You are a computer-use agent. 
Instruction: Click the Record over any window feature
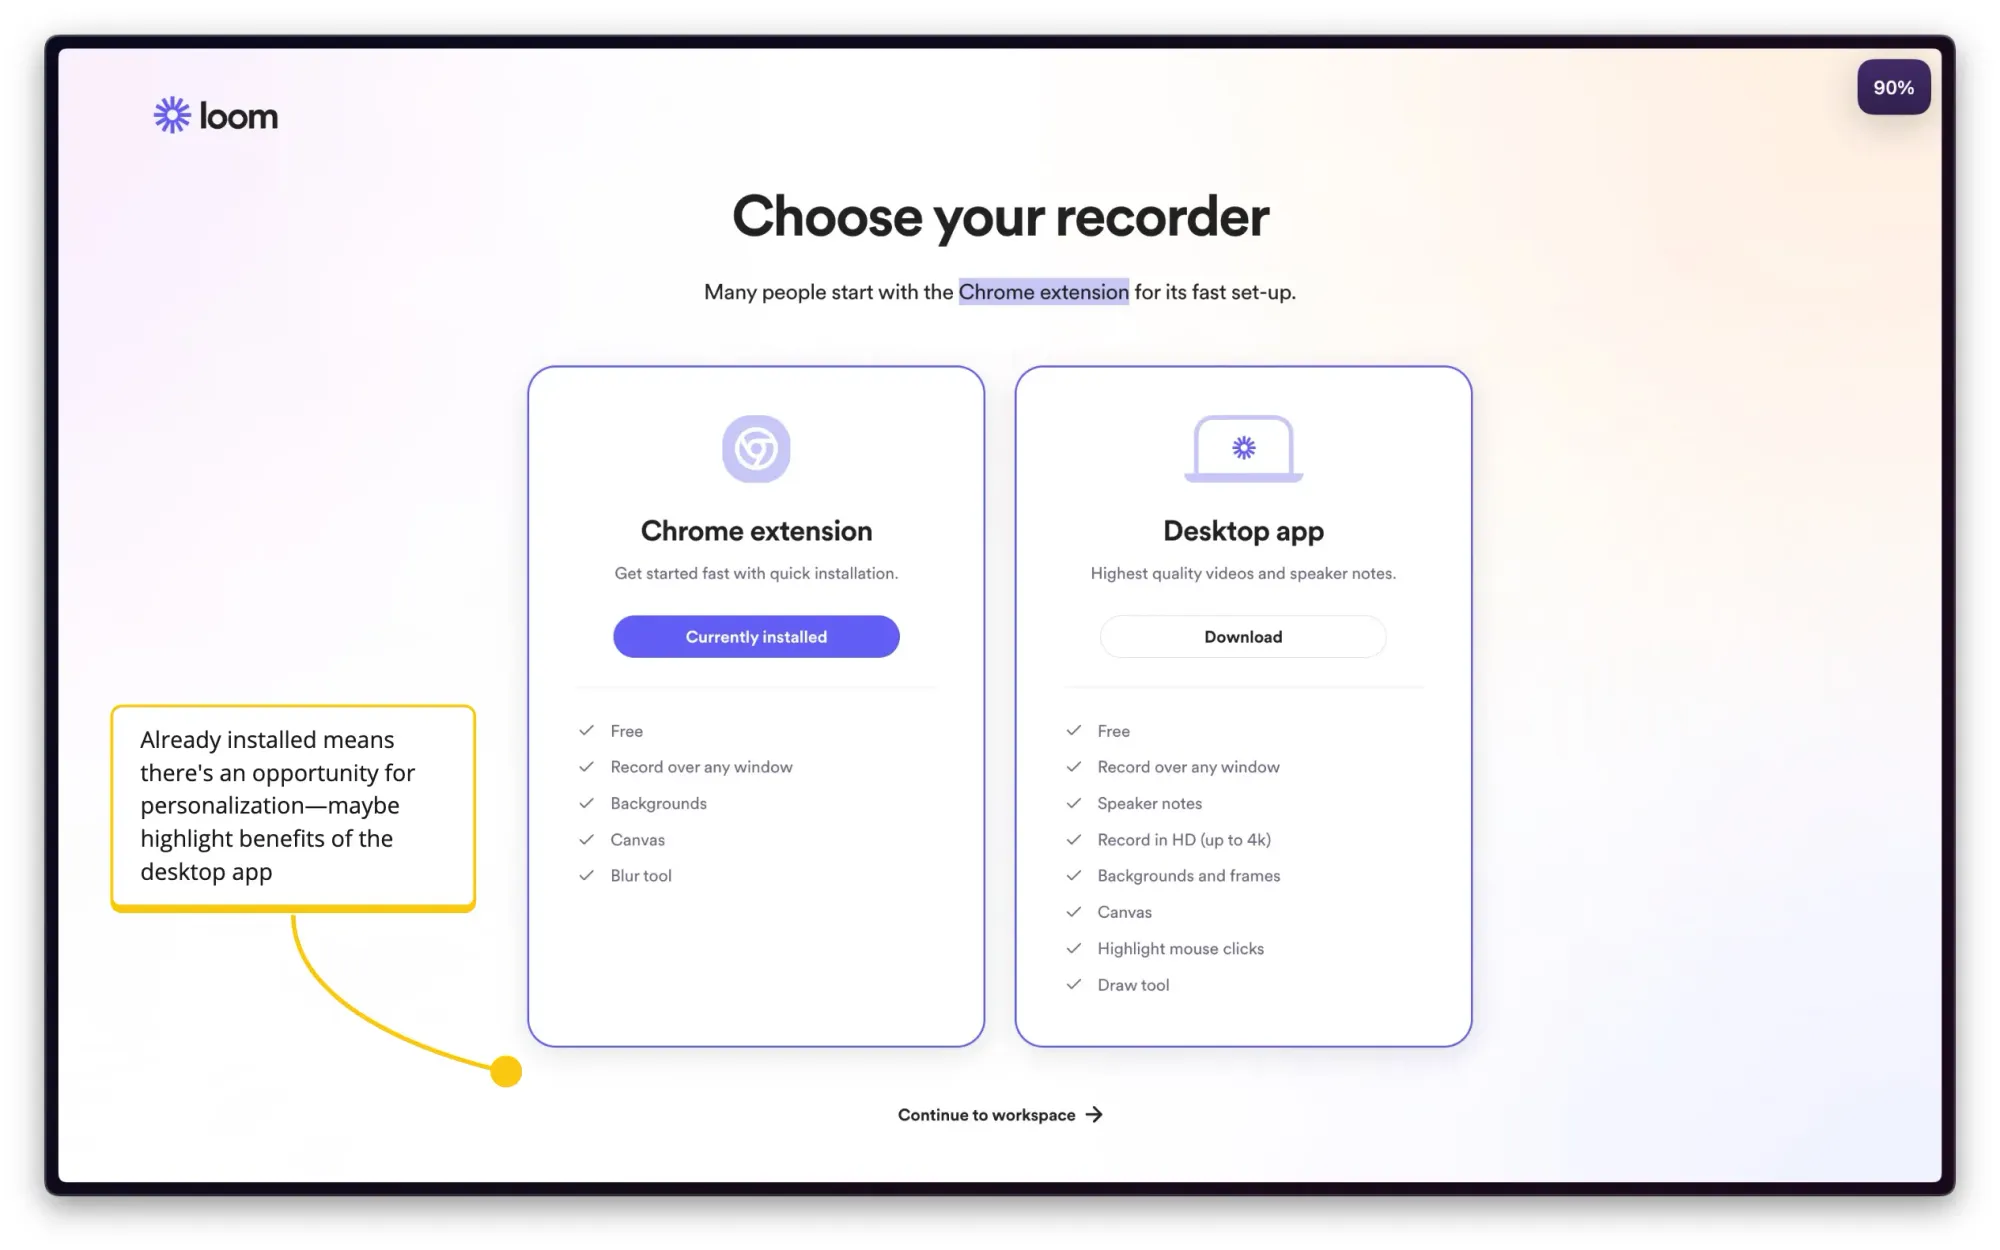coord(701,766)
